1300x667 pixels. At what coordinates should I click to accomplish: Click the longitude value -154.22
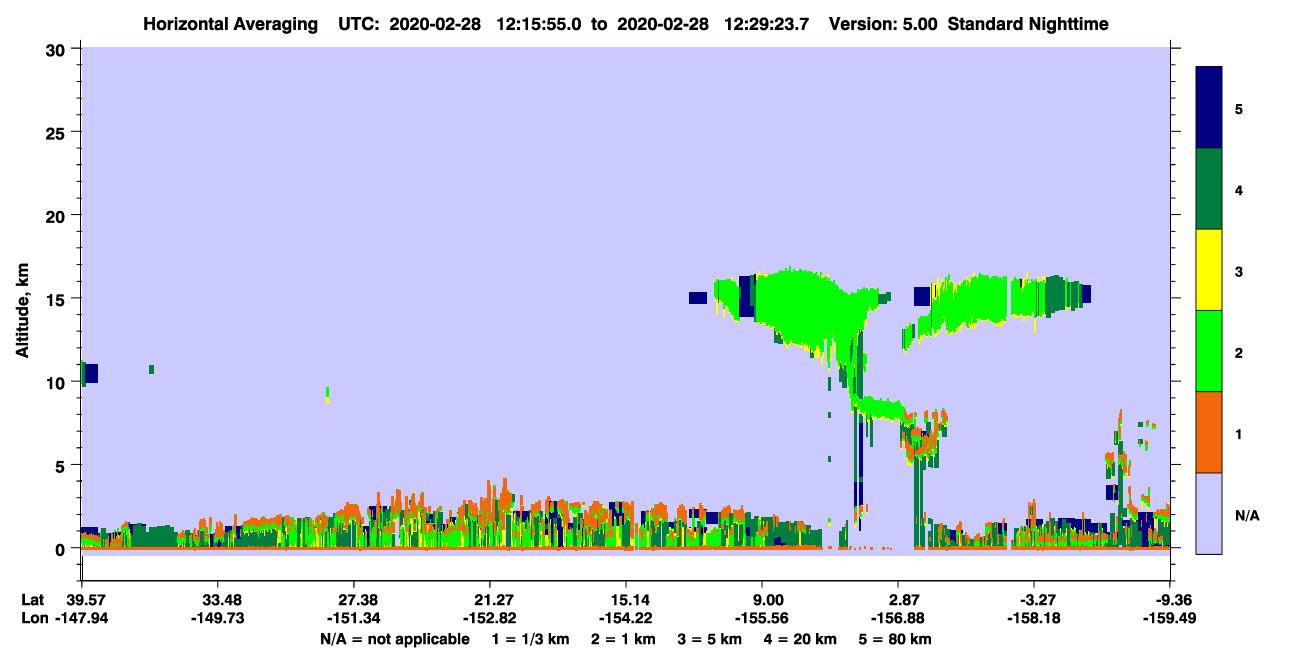pos(626,618)
